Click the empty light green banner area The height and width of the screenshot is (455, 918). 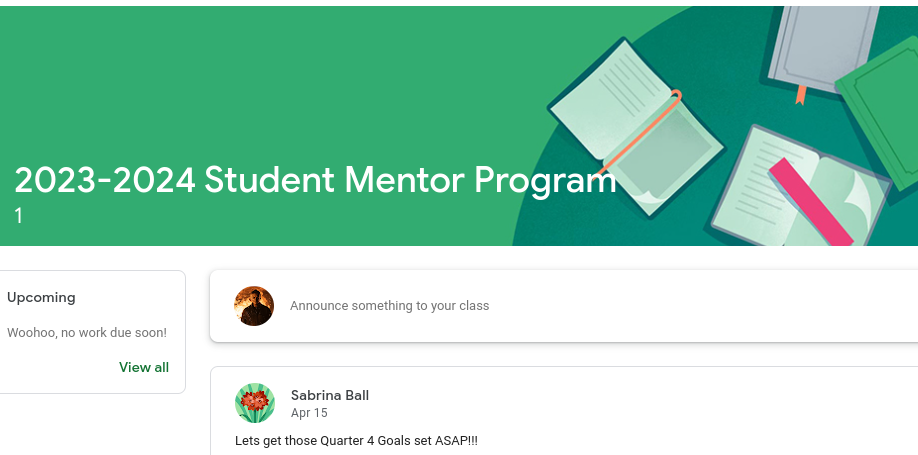tap(250, 80)
